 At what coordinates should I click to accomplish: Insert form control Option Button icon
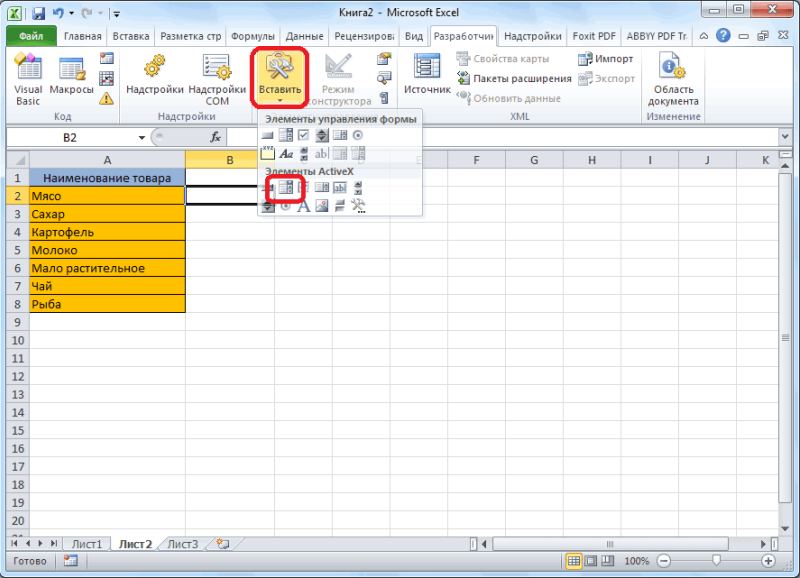[358, 135]
